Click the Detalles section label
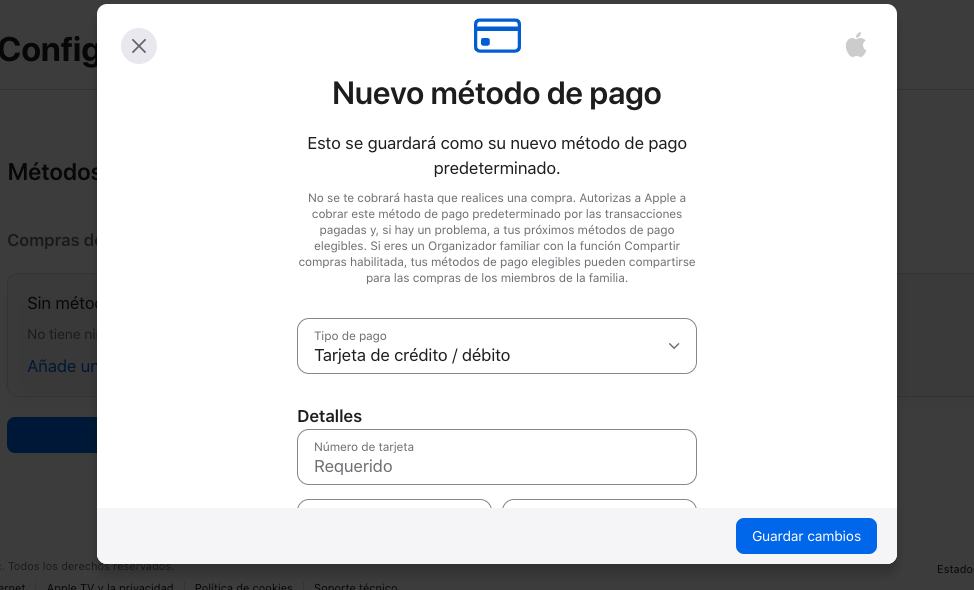This screenshot has width=974, height=590. (x=330, y=416)
